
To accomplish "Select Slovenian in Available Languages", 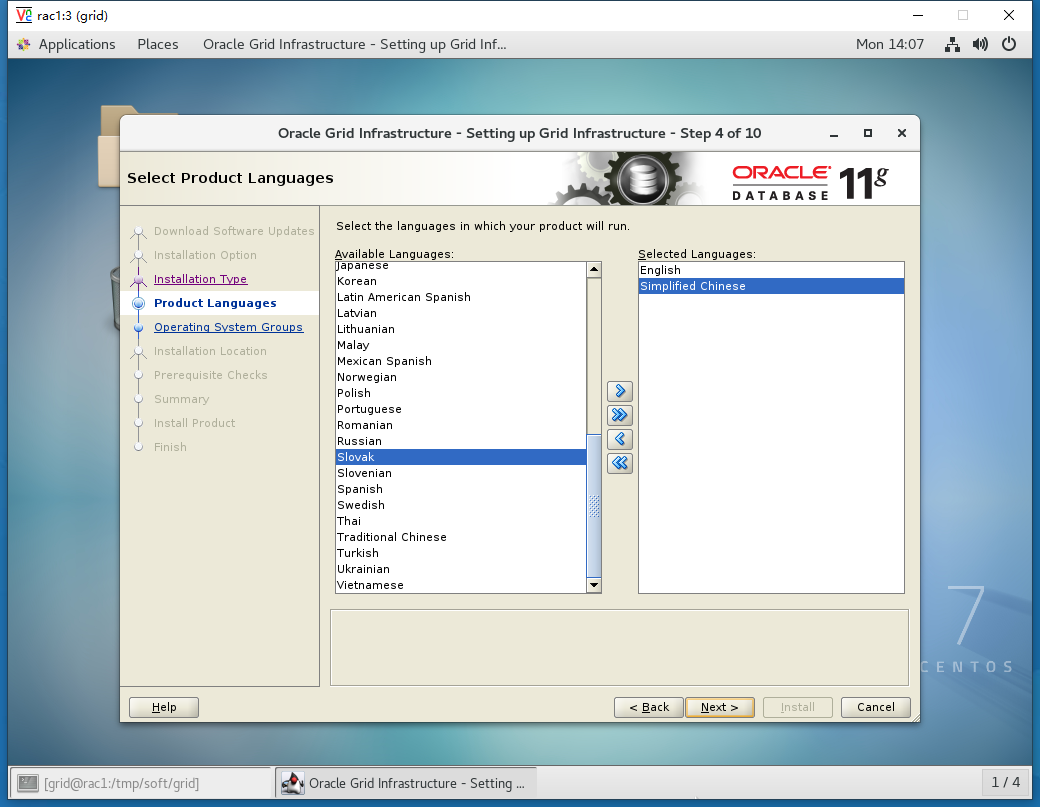I will pyautogui.click(x=460, y=473).
